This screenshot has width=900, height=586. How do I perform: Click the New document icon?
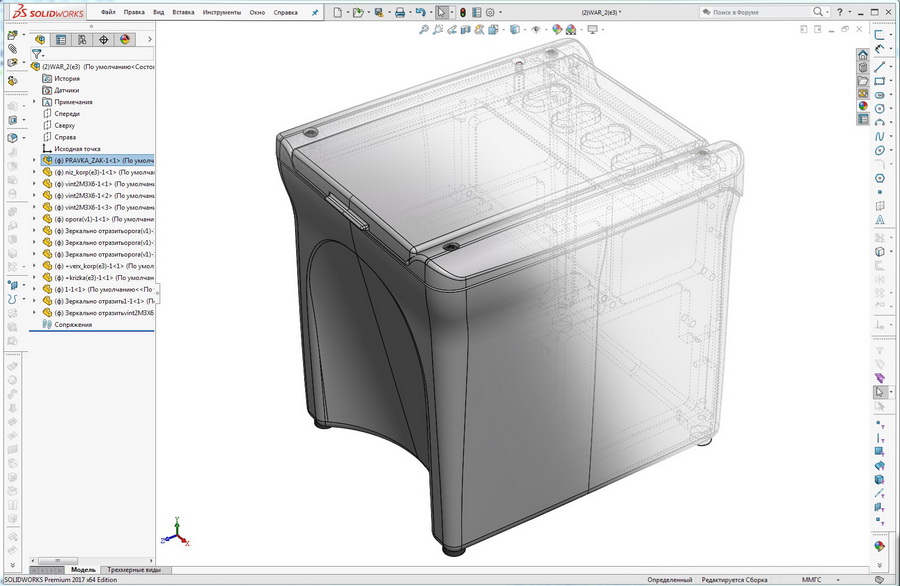[338, 12]
